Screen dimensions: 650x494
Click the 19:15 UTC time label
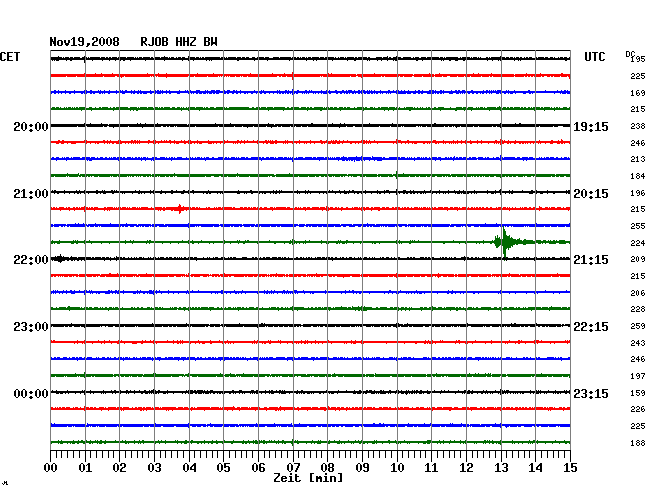click(591, 126)
